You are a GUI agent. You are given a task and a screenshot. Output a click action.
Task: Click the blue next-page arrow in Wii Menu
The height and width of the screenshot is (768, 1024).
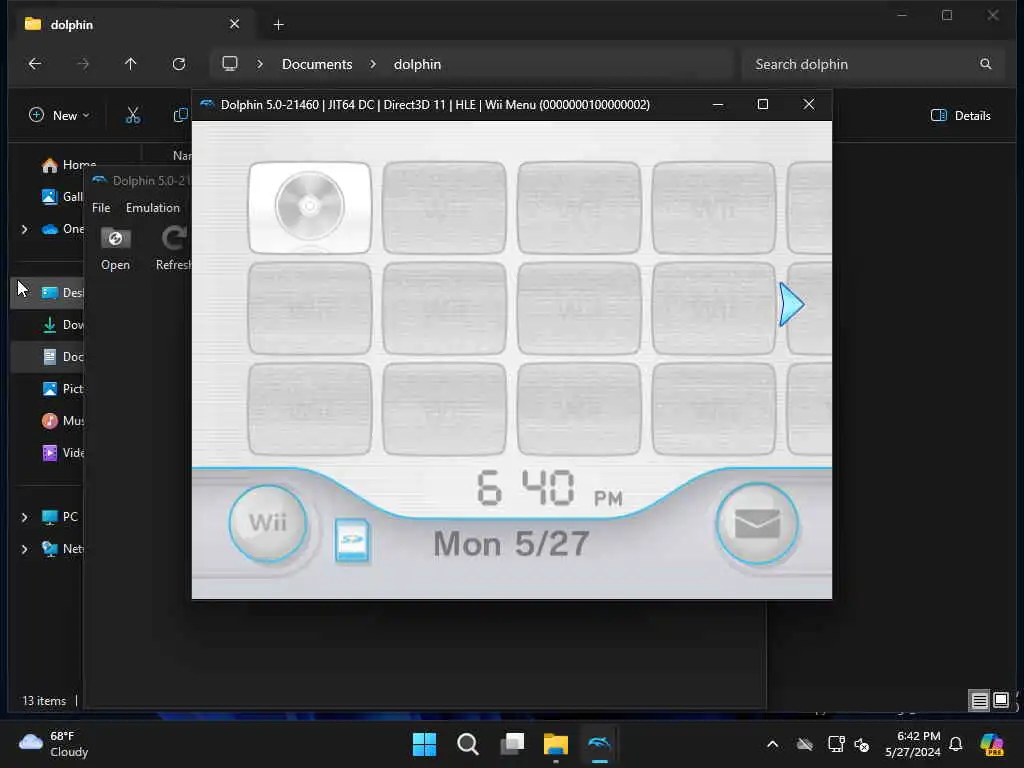(792, 304)
